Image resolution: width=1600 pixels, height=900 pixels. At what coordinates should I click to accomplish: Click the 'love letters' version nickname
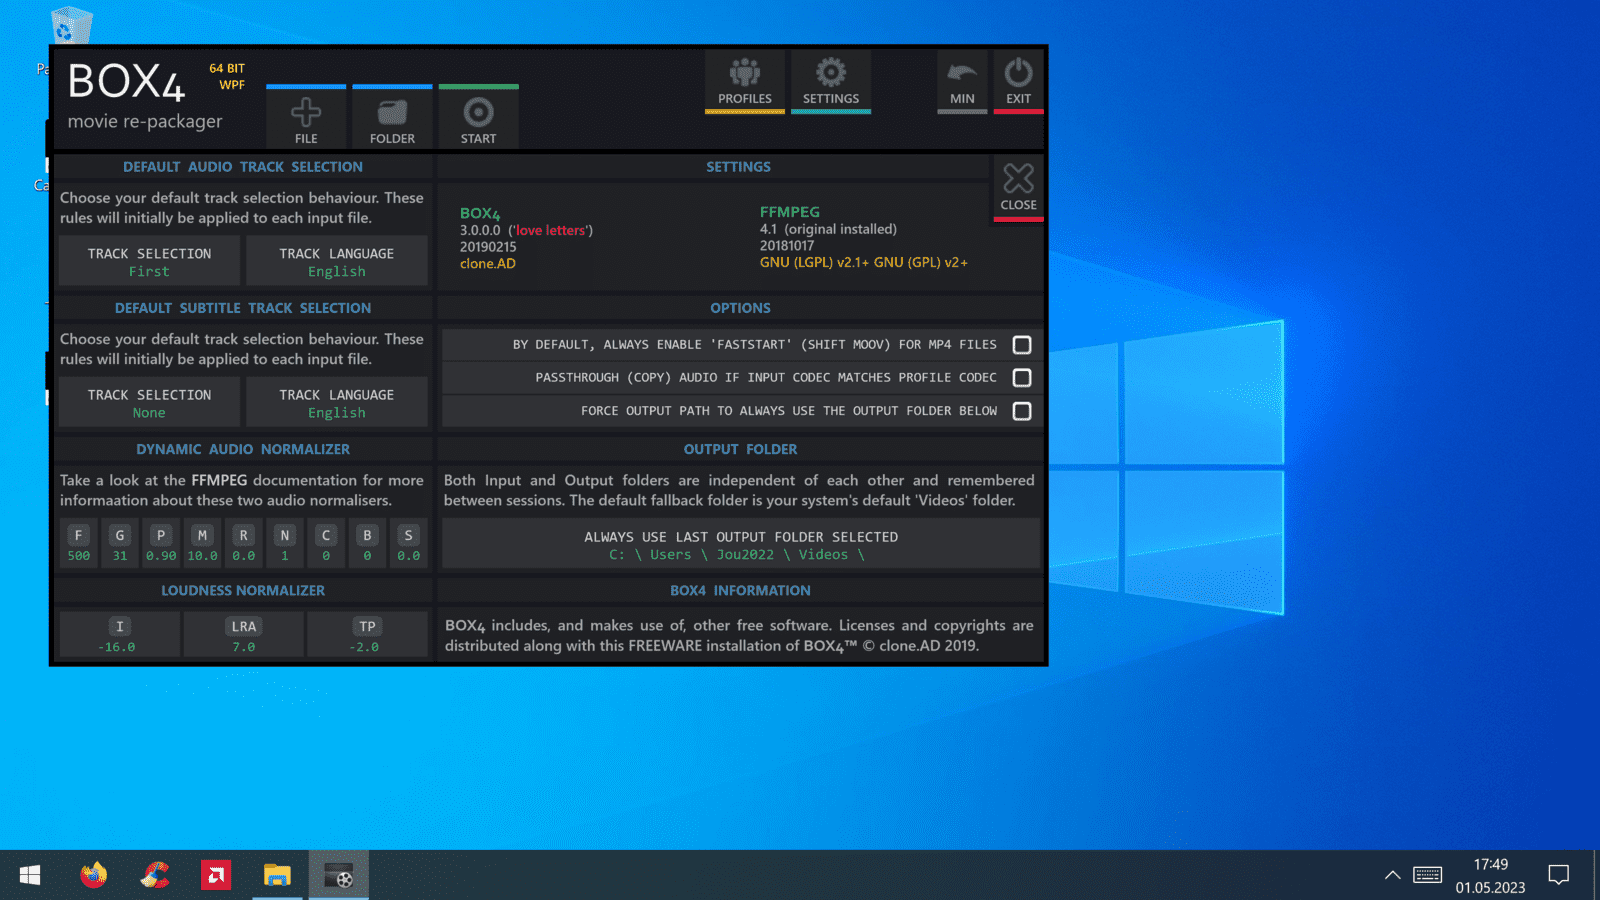[x=551, y=230]
